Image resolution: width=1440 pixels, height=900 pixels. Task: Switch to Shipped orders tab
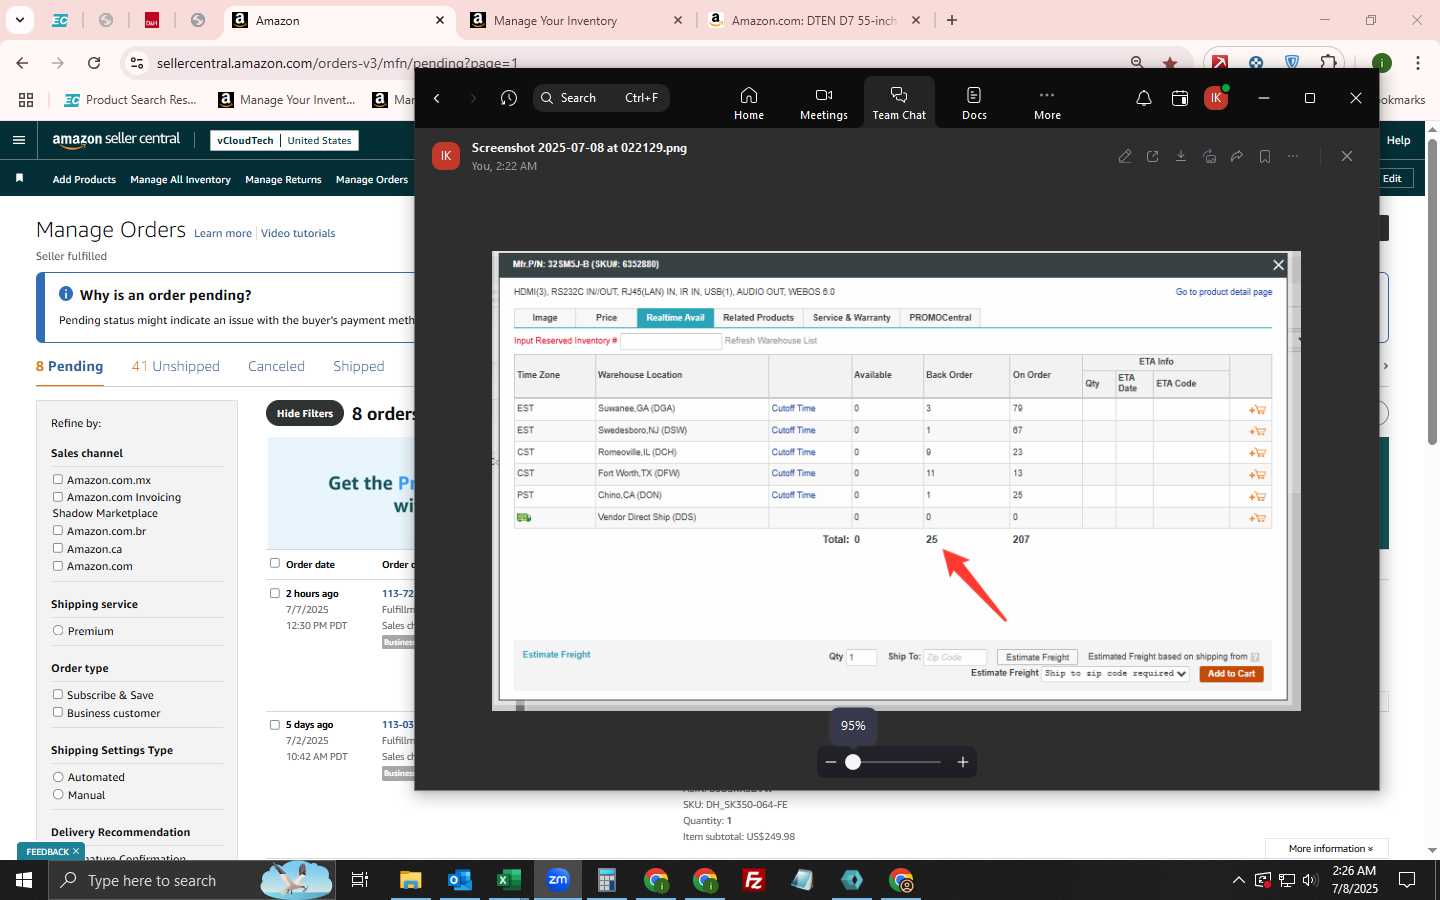tap(358, 366)
